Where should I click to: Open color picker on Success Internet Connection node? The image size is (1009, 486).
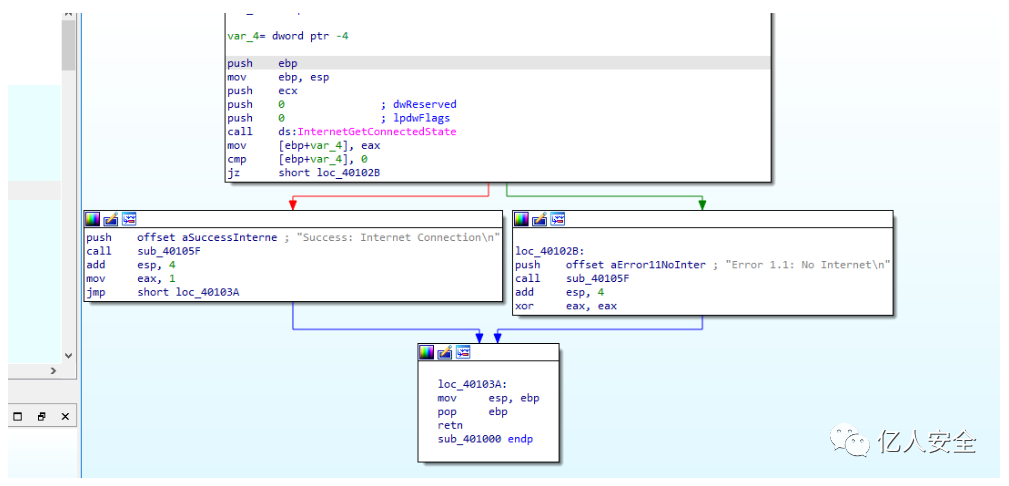(x=93, y=219)
